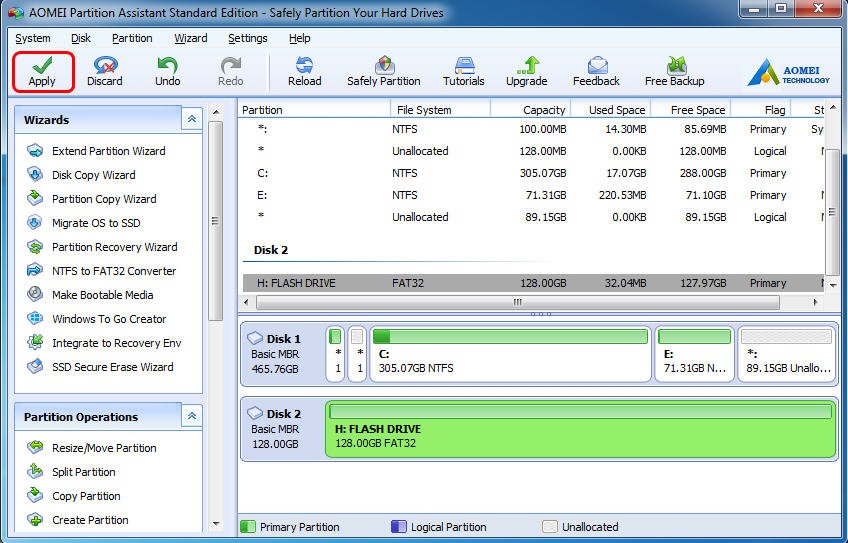
Task: Click sidebar scrollbar down arrow
Action: click(x=216, y=524)
